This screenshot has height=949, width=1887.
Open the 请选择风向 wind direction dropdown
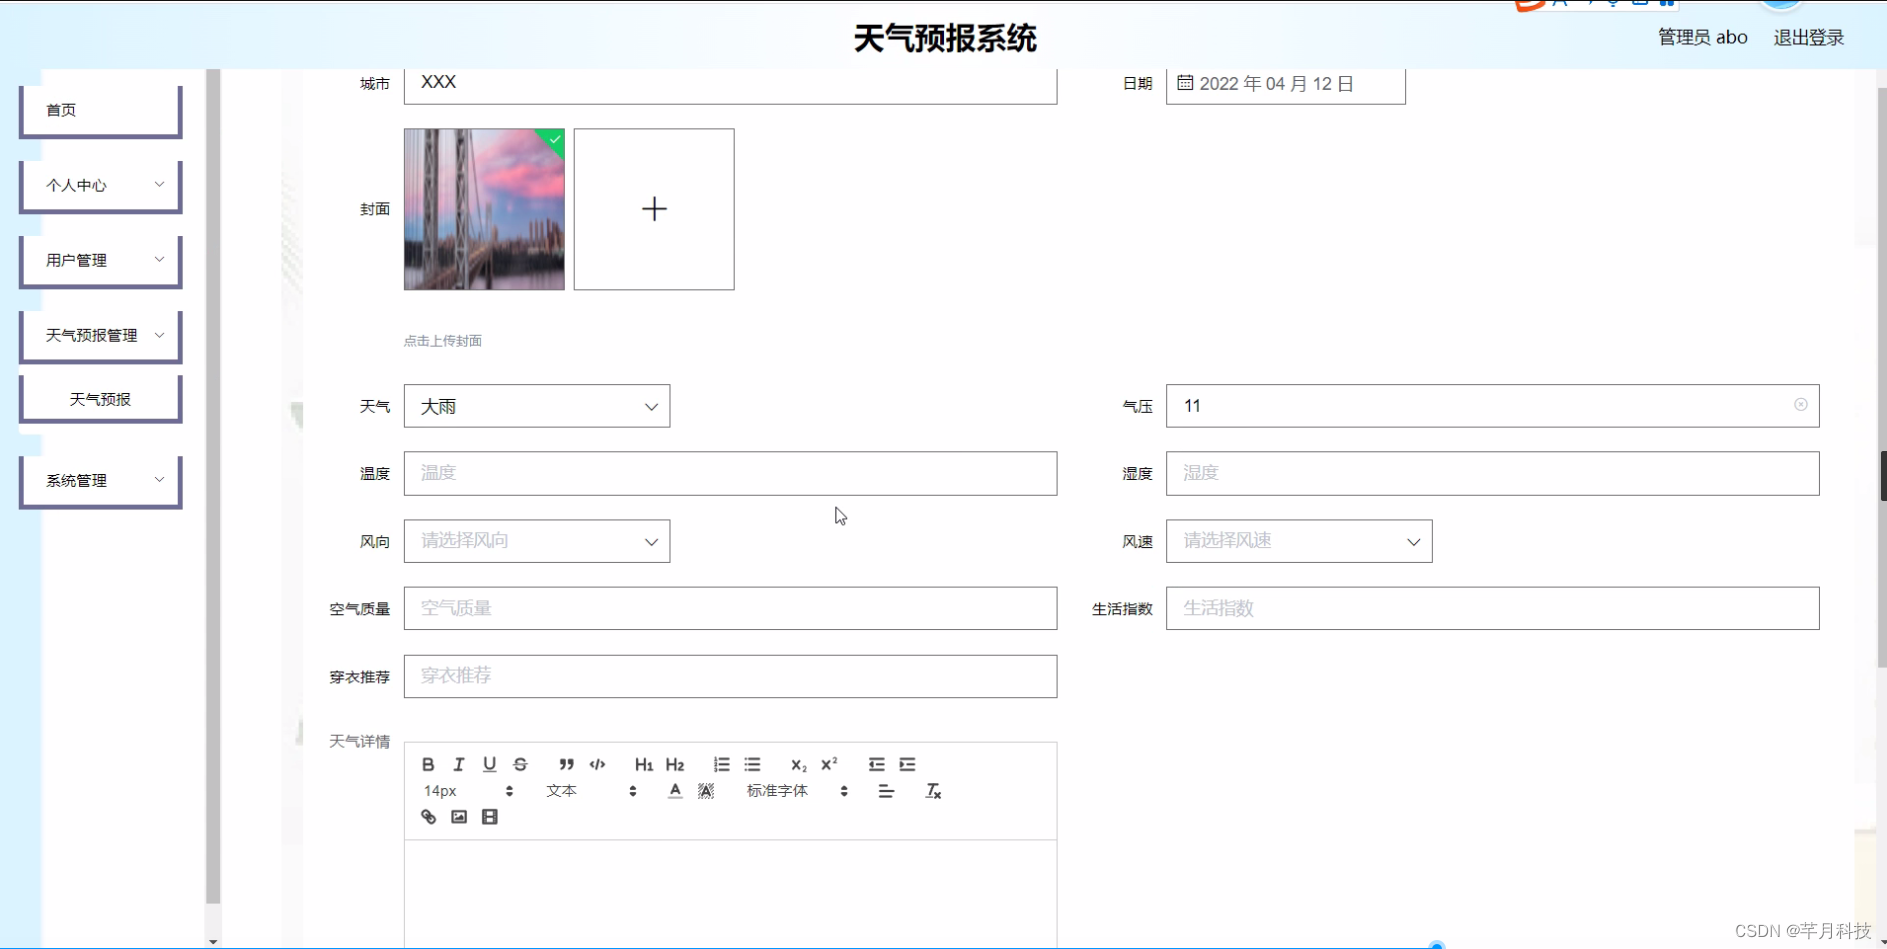(537, 541)
